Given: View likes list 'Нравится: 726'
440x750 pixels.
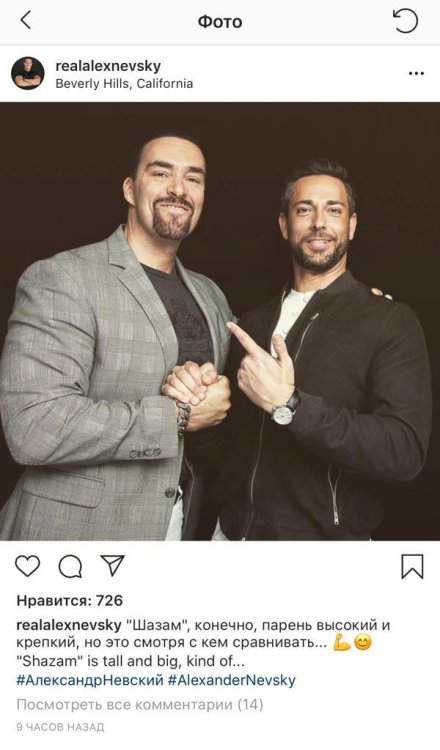Looking at the screenshot, I should click(70, 600).
